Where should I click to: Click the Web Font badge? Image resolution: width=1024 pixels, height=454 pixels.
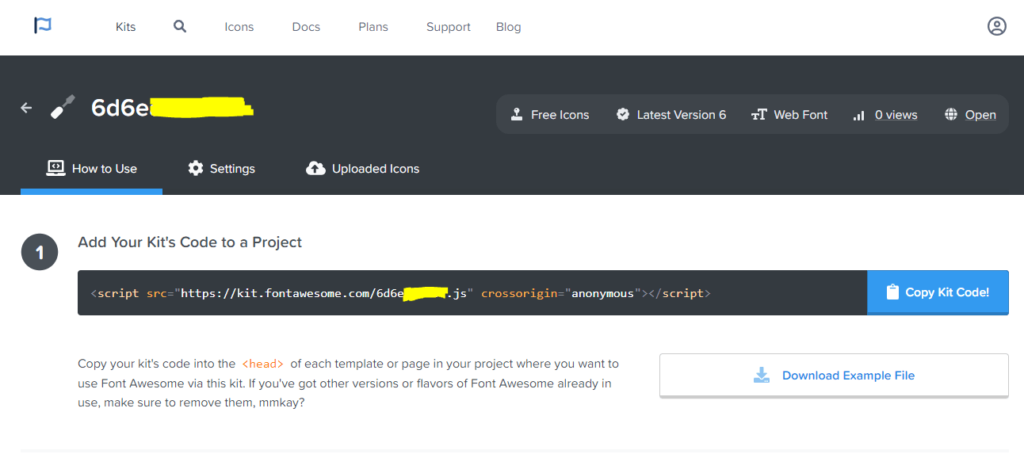788,115
